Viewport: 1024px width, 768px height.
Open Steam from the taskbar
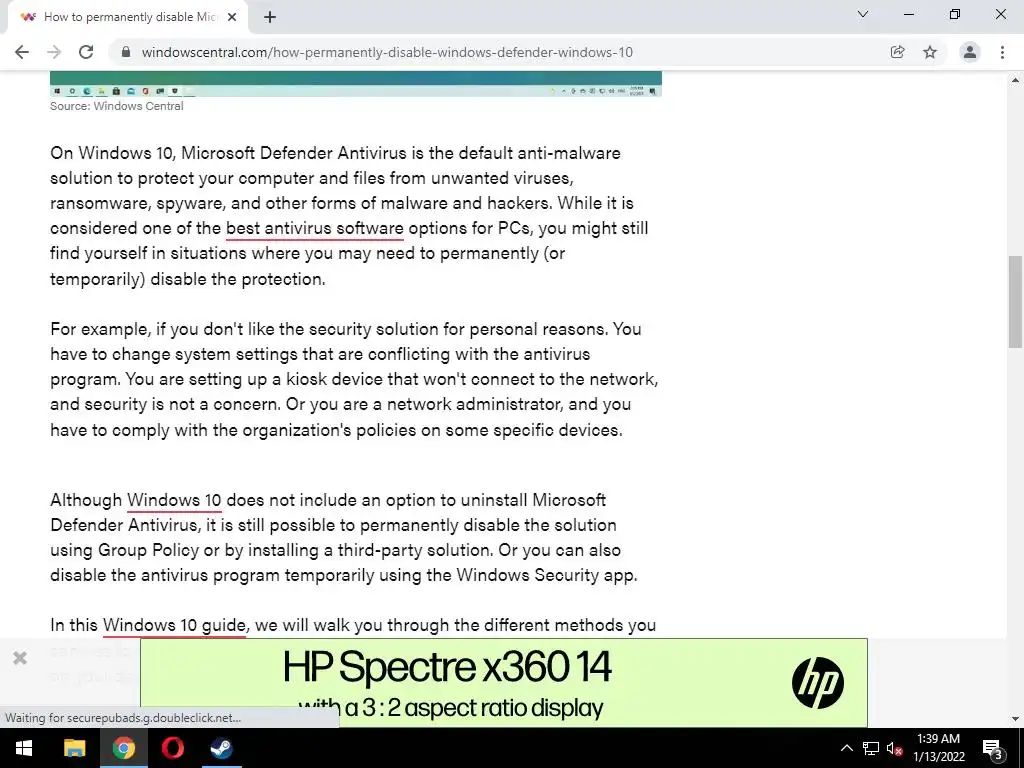tap(221, 748)
